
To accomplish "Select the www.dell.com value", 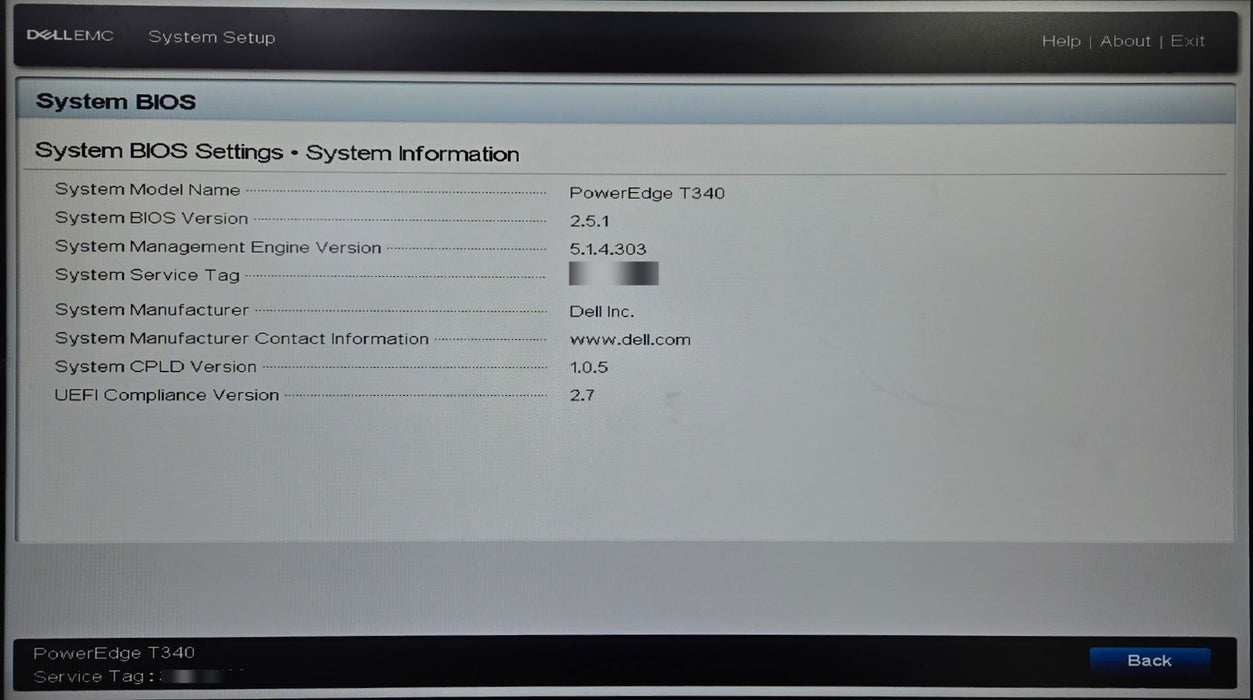I will [x=630, y=340].
